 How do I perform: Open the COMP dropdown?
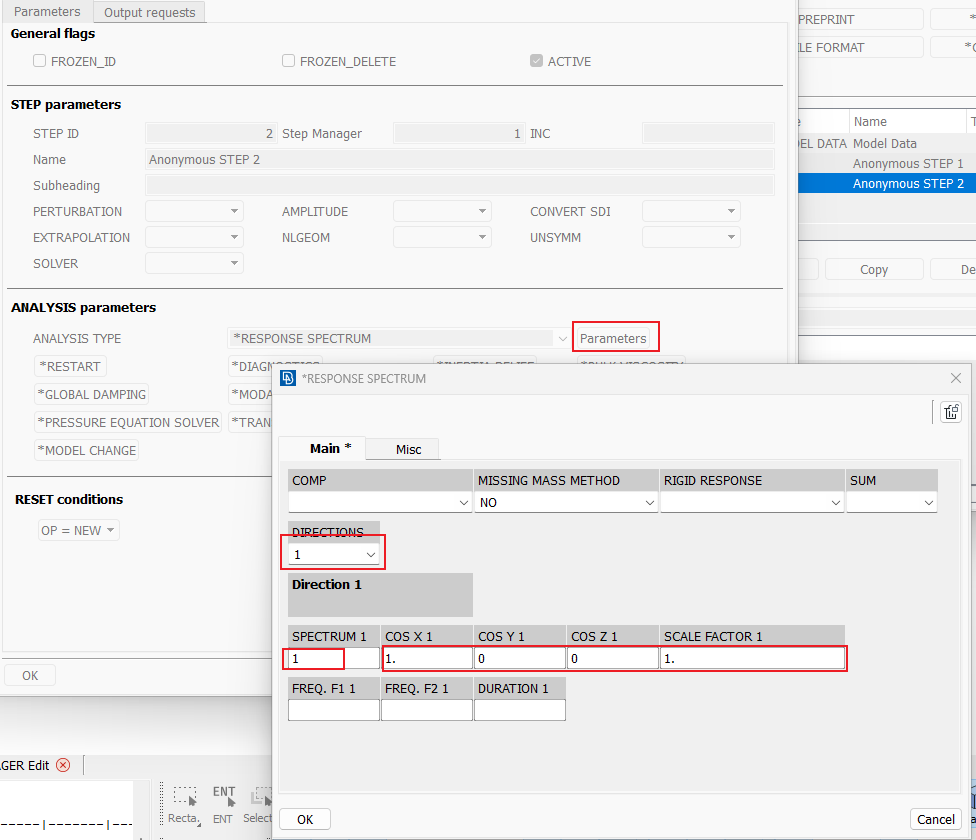[x=380, y=502]
